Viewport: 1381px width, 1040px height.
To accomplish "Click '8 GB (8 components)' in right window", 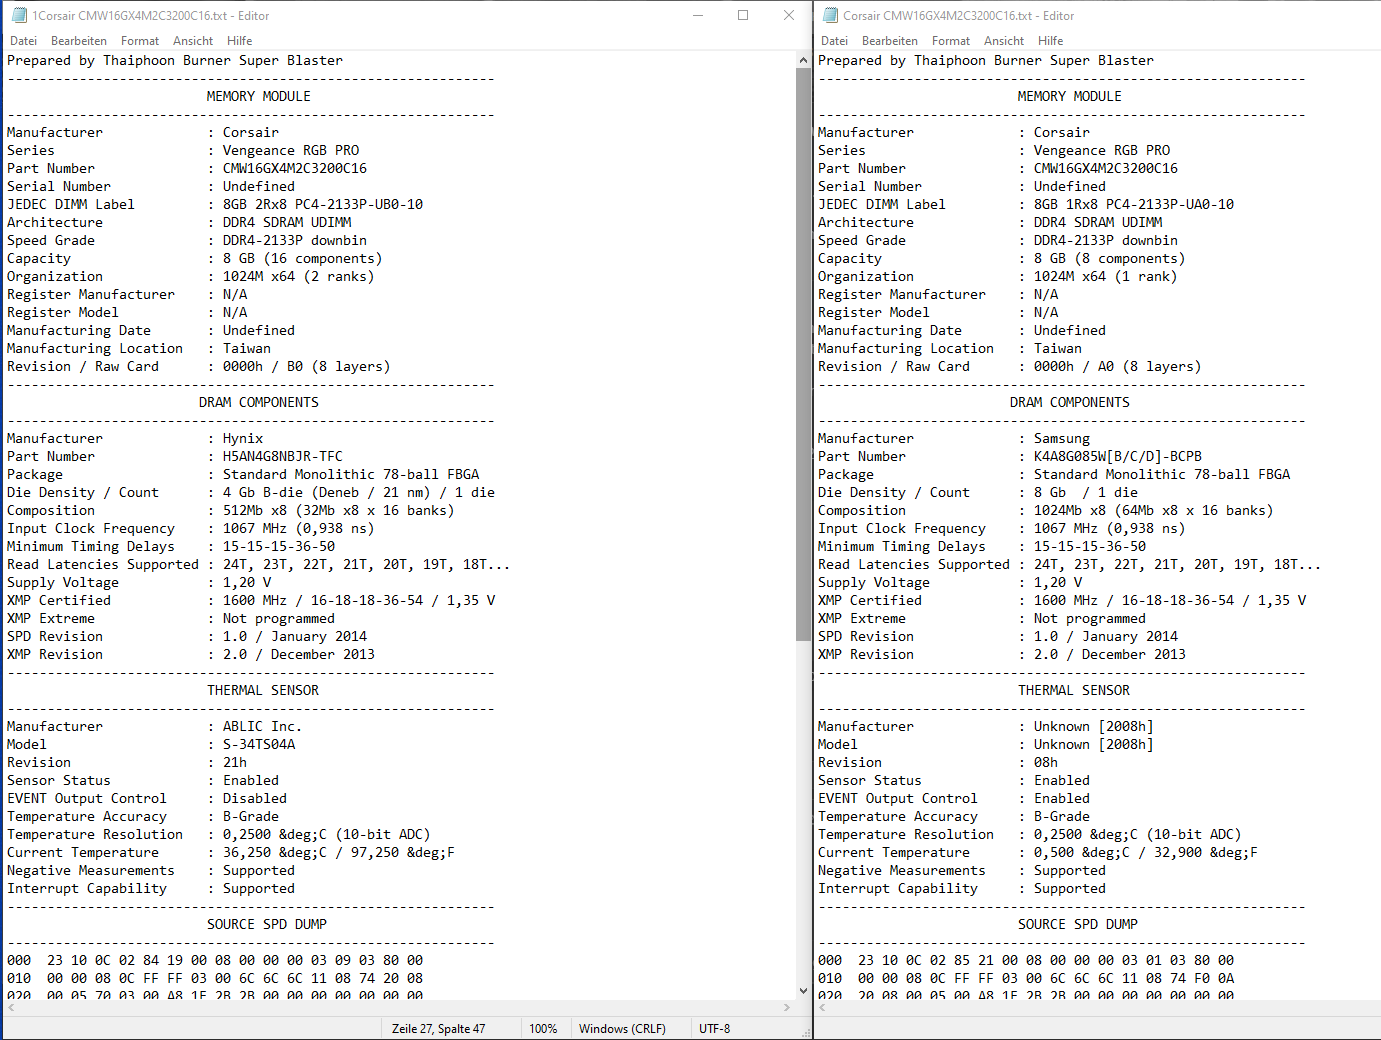I will click(x=1110, y=258).
